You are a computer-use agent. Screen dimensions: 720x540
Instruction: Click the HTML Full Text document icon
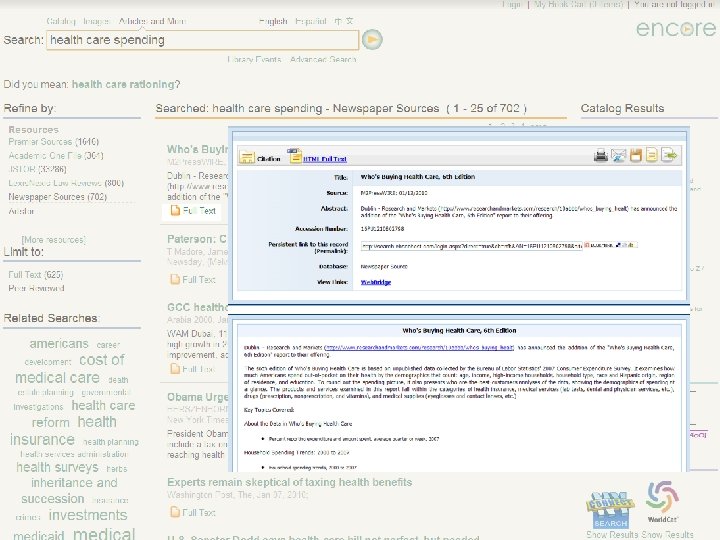(294, 156)
